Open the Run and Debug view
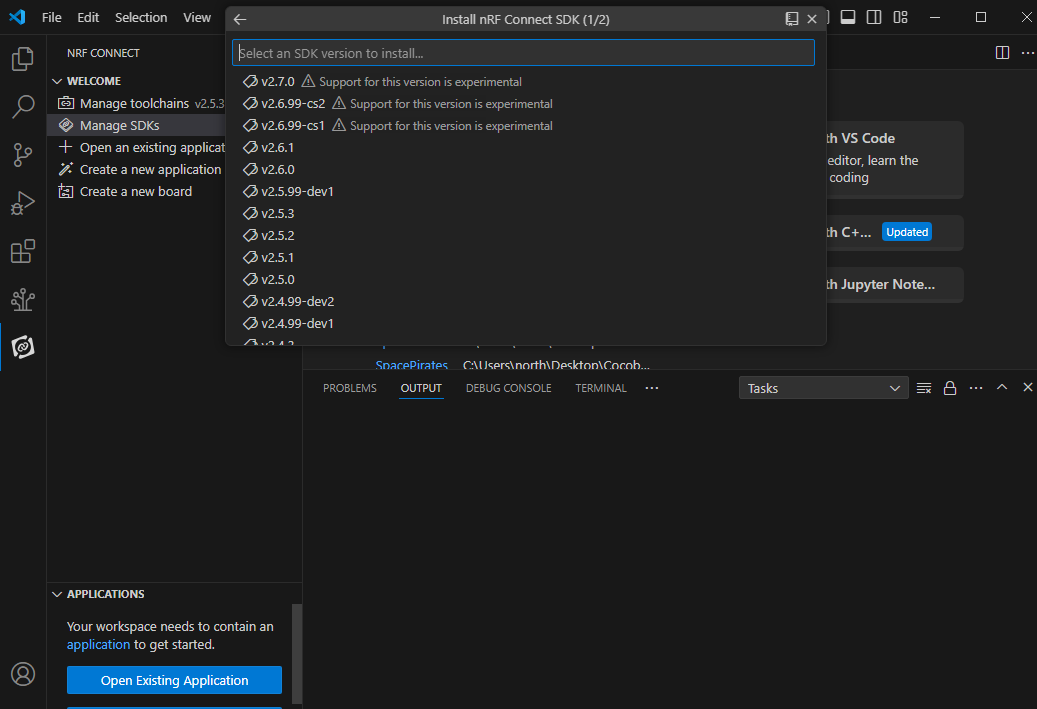This screenshot has width=1037, height=709. click(x=23, y=203)
